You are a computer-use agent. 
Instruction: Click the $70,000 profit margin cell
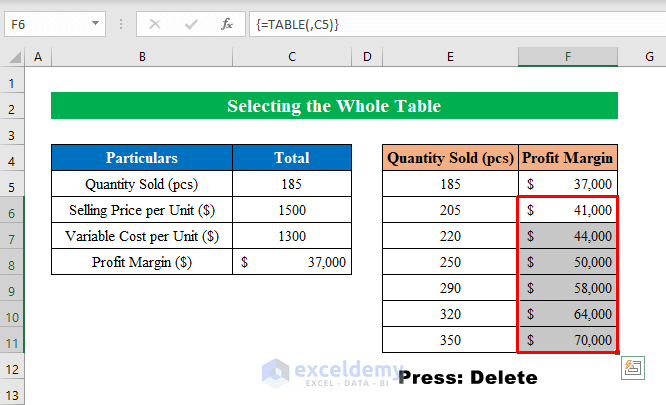point(567,340)
